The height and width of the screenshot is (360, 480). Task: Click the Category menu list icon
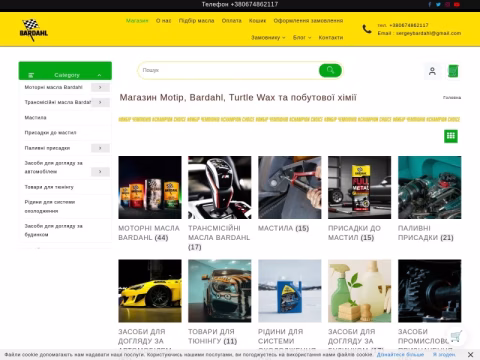[31, 75]
